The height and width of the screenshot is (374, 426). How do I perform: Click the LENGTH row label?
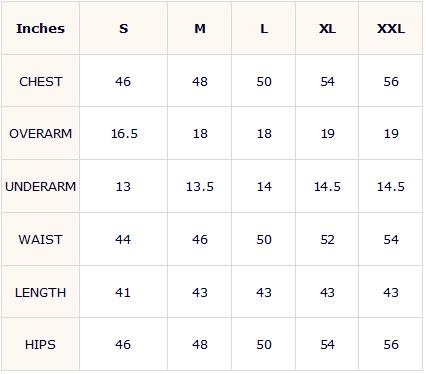[x=40, y=292]
